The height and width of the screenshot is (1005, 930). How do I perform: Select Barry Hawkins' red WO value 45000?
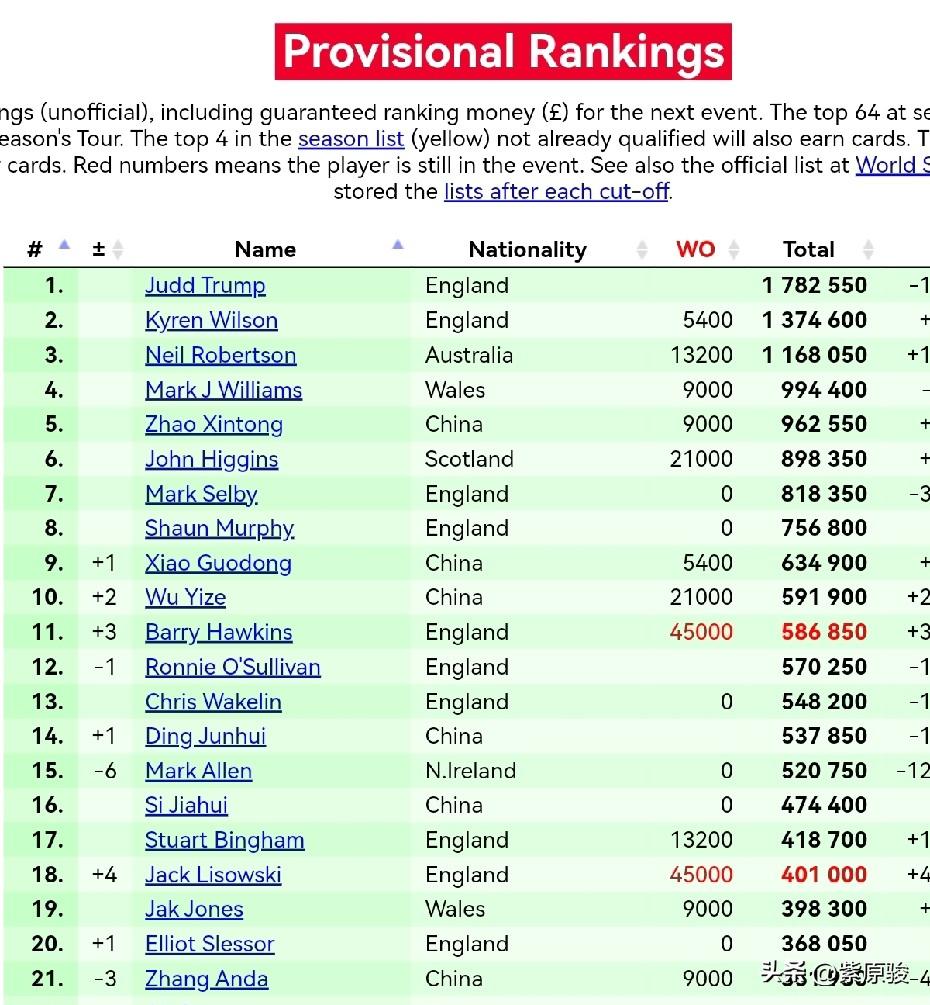click(x=701, y=632)
